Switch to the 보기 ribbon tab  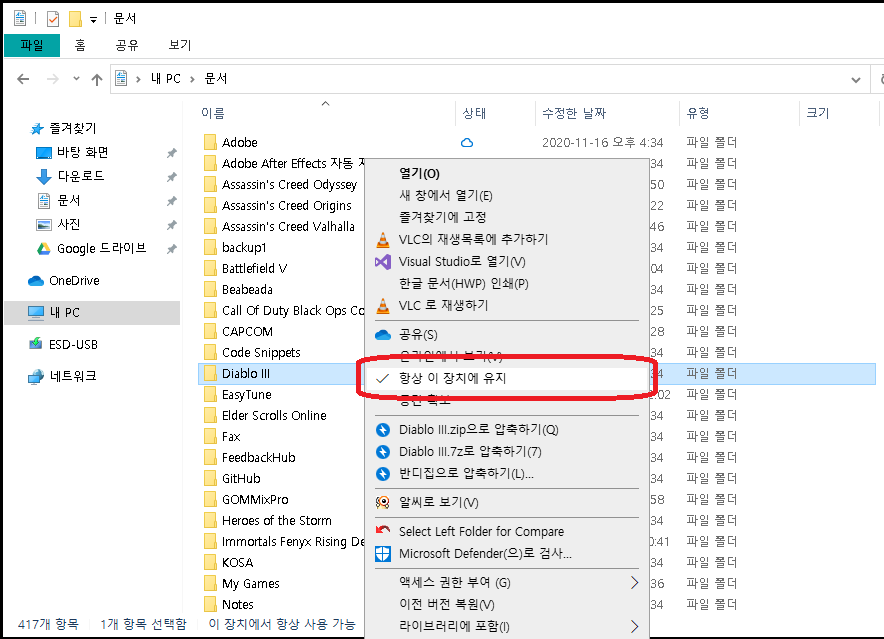pyautogui.click(x=180, y=45)
